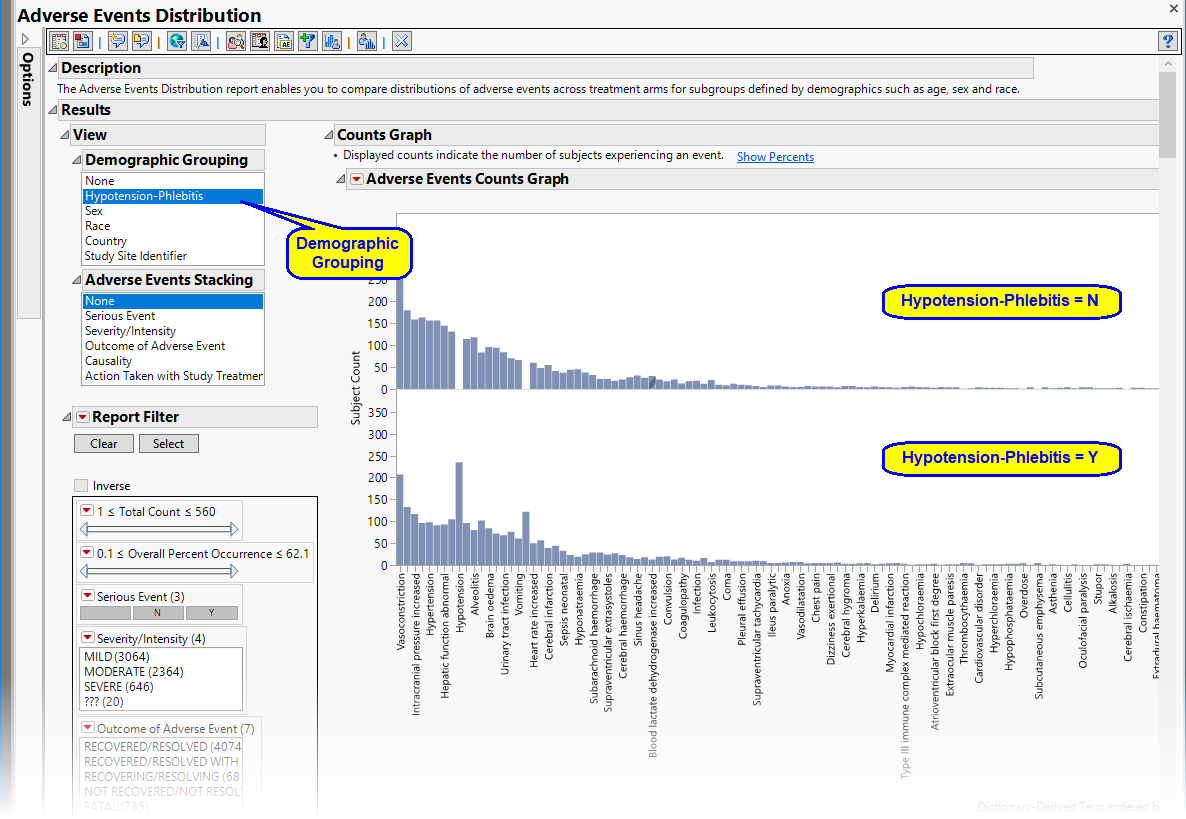Click the globe icon in the toolbar
The image size is (1186, 819).
[177, 41]
